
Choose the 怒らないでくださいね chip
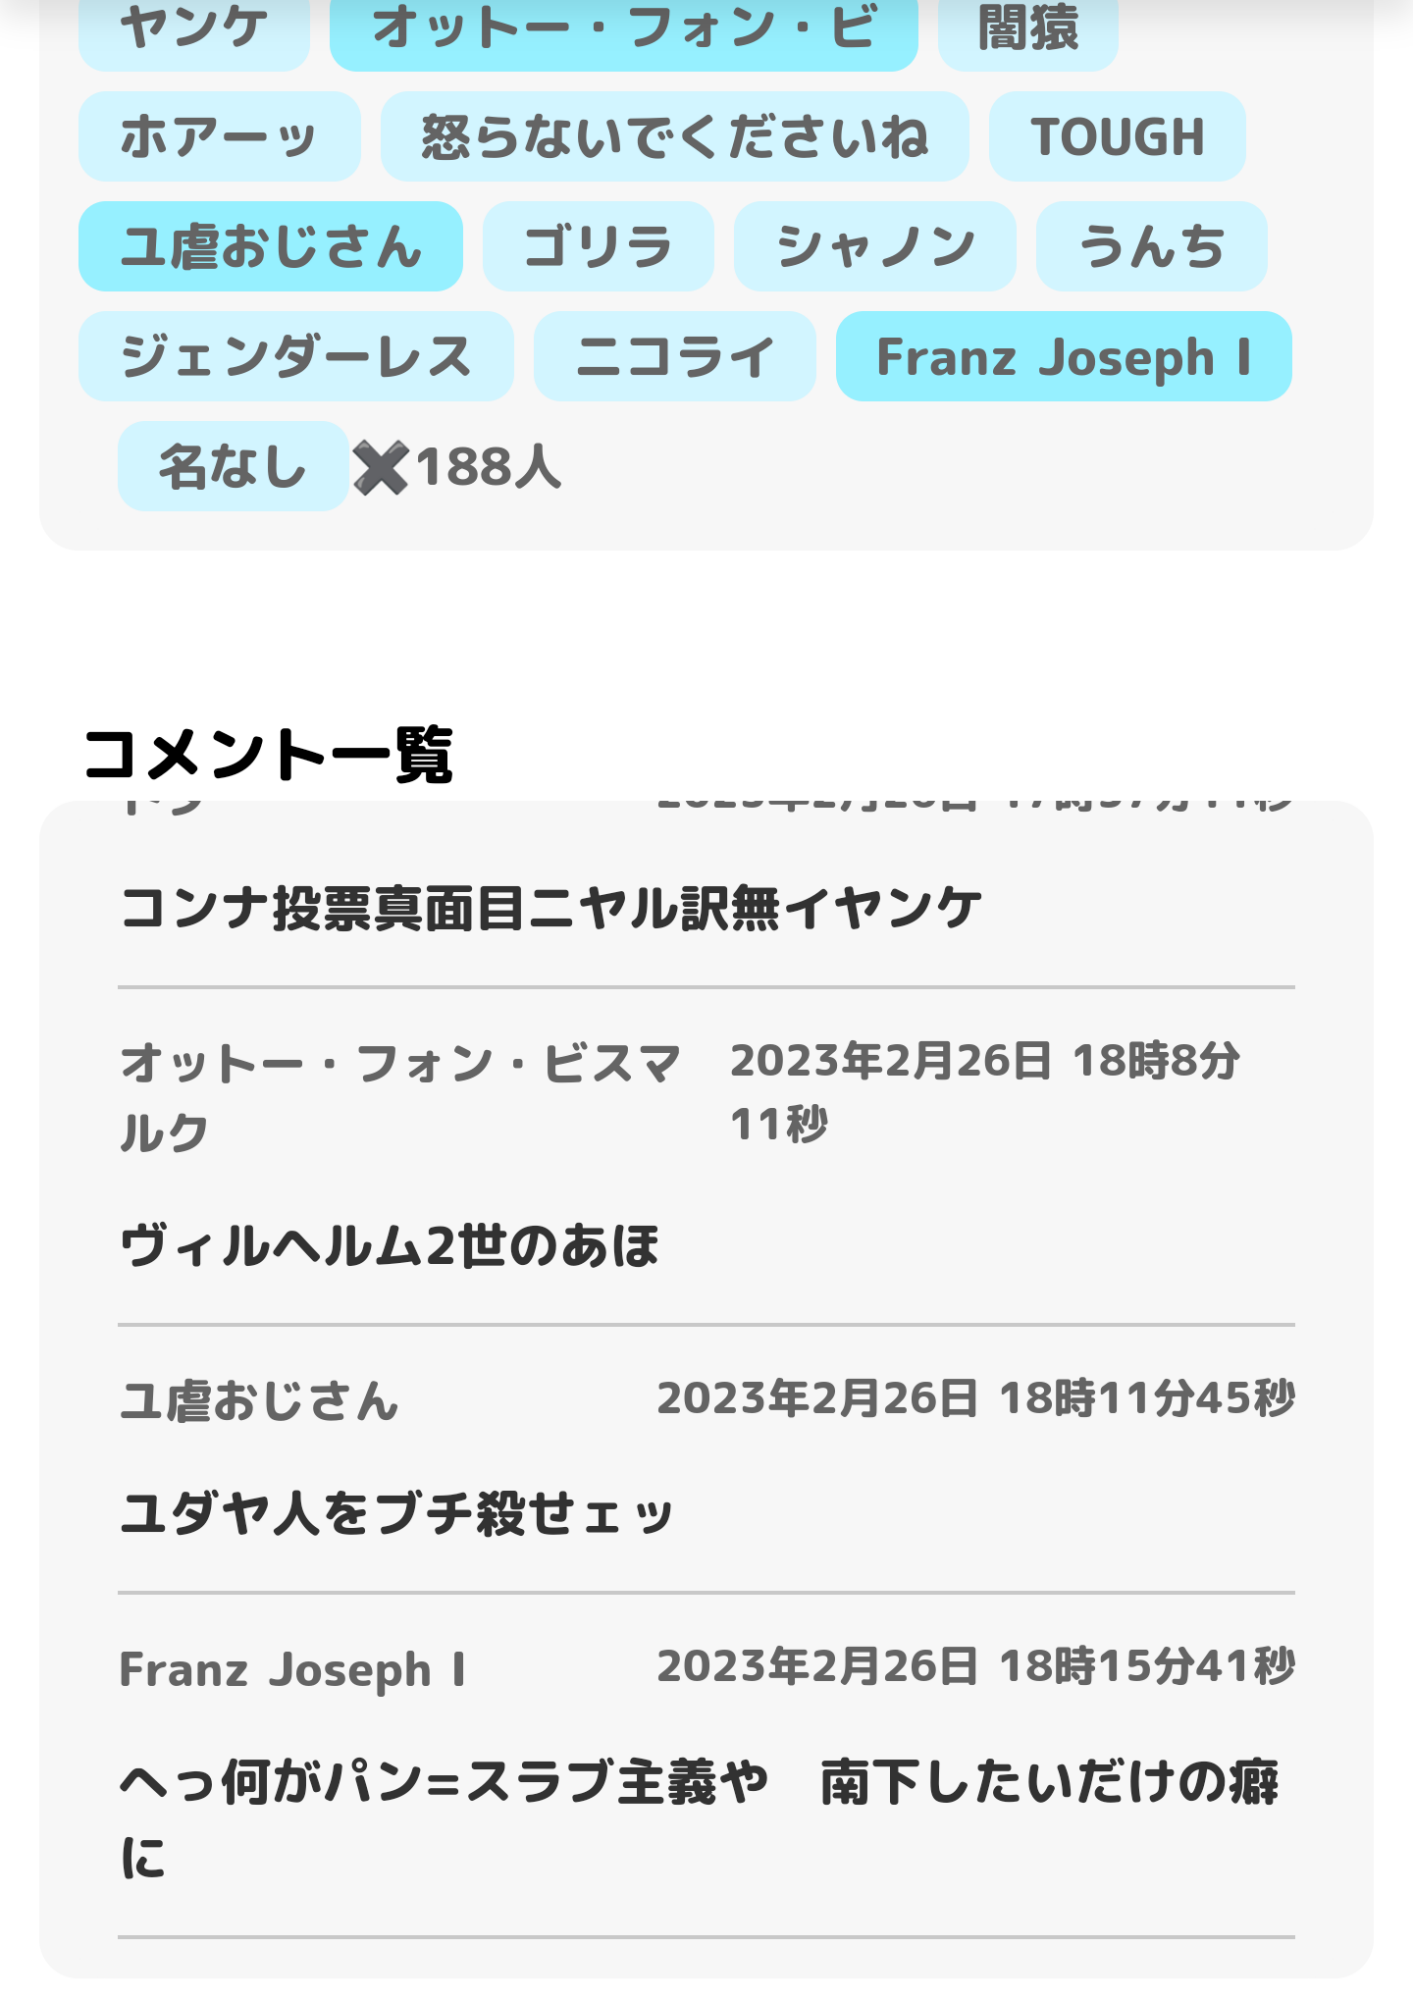tap(674, 137)
